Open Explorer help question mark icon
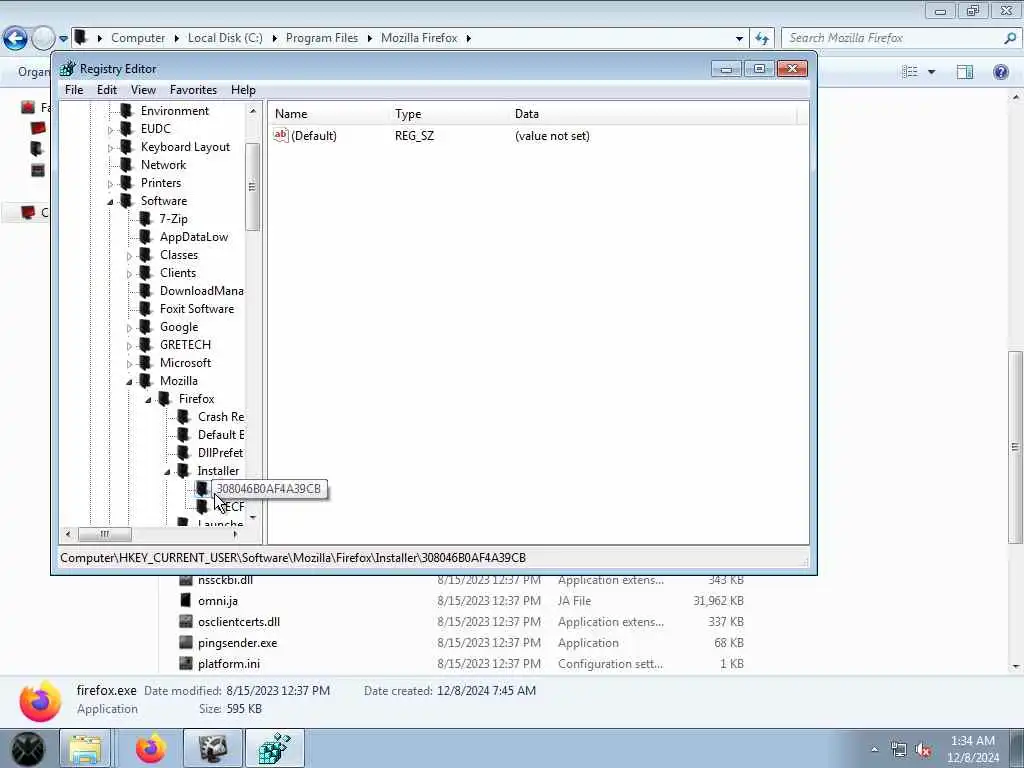This screenshot has height=768, width=1024. point(1000,72)
